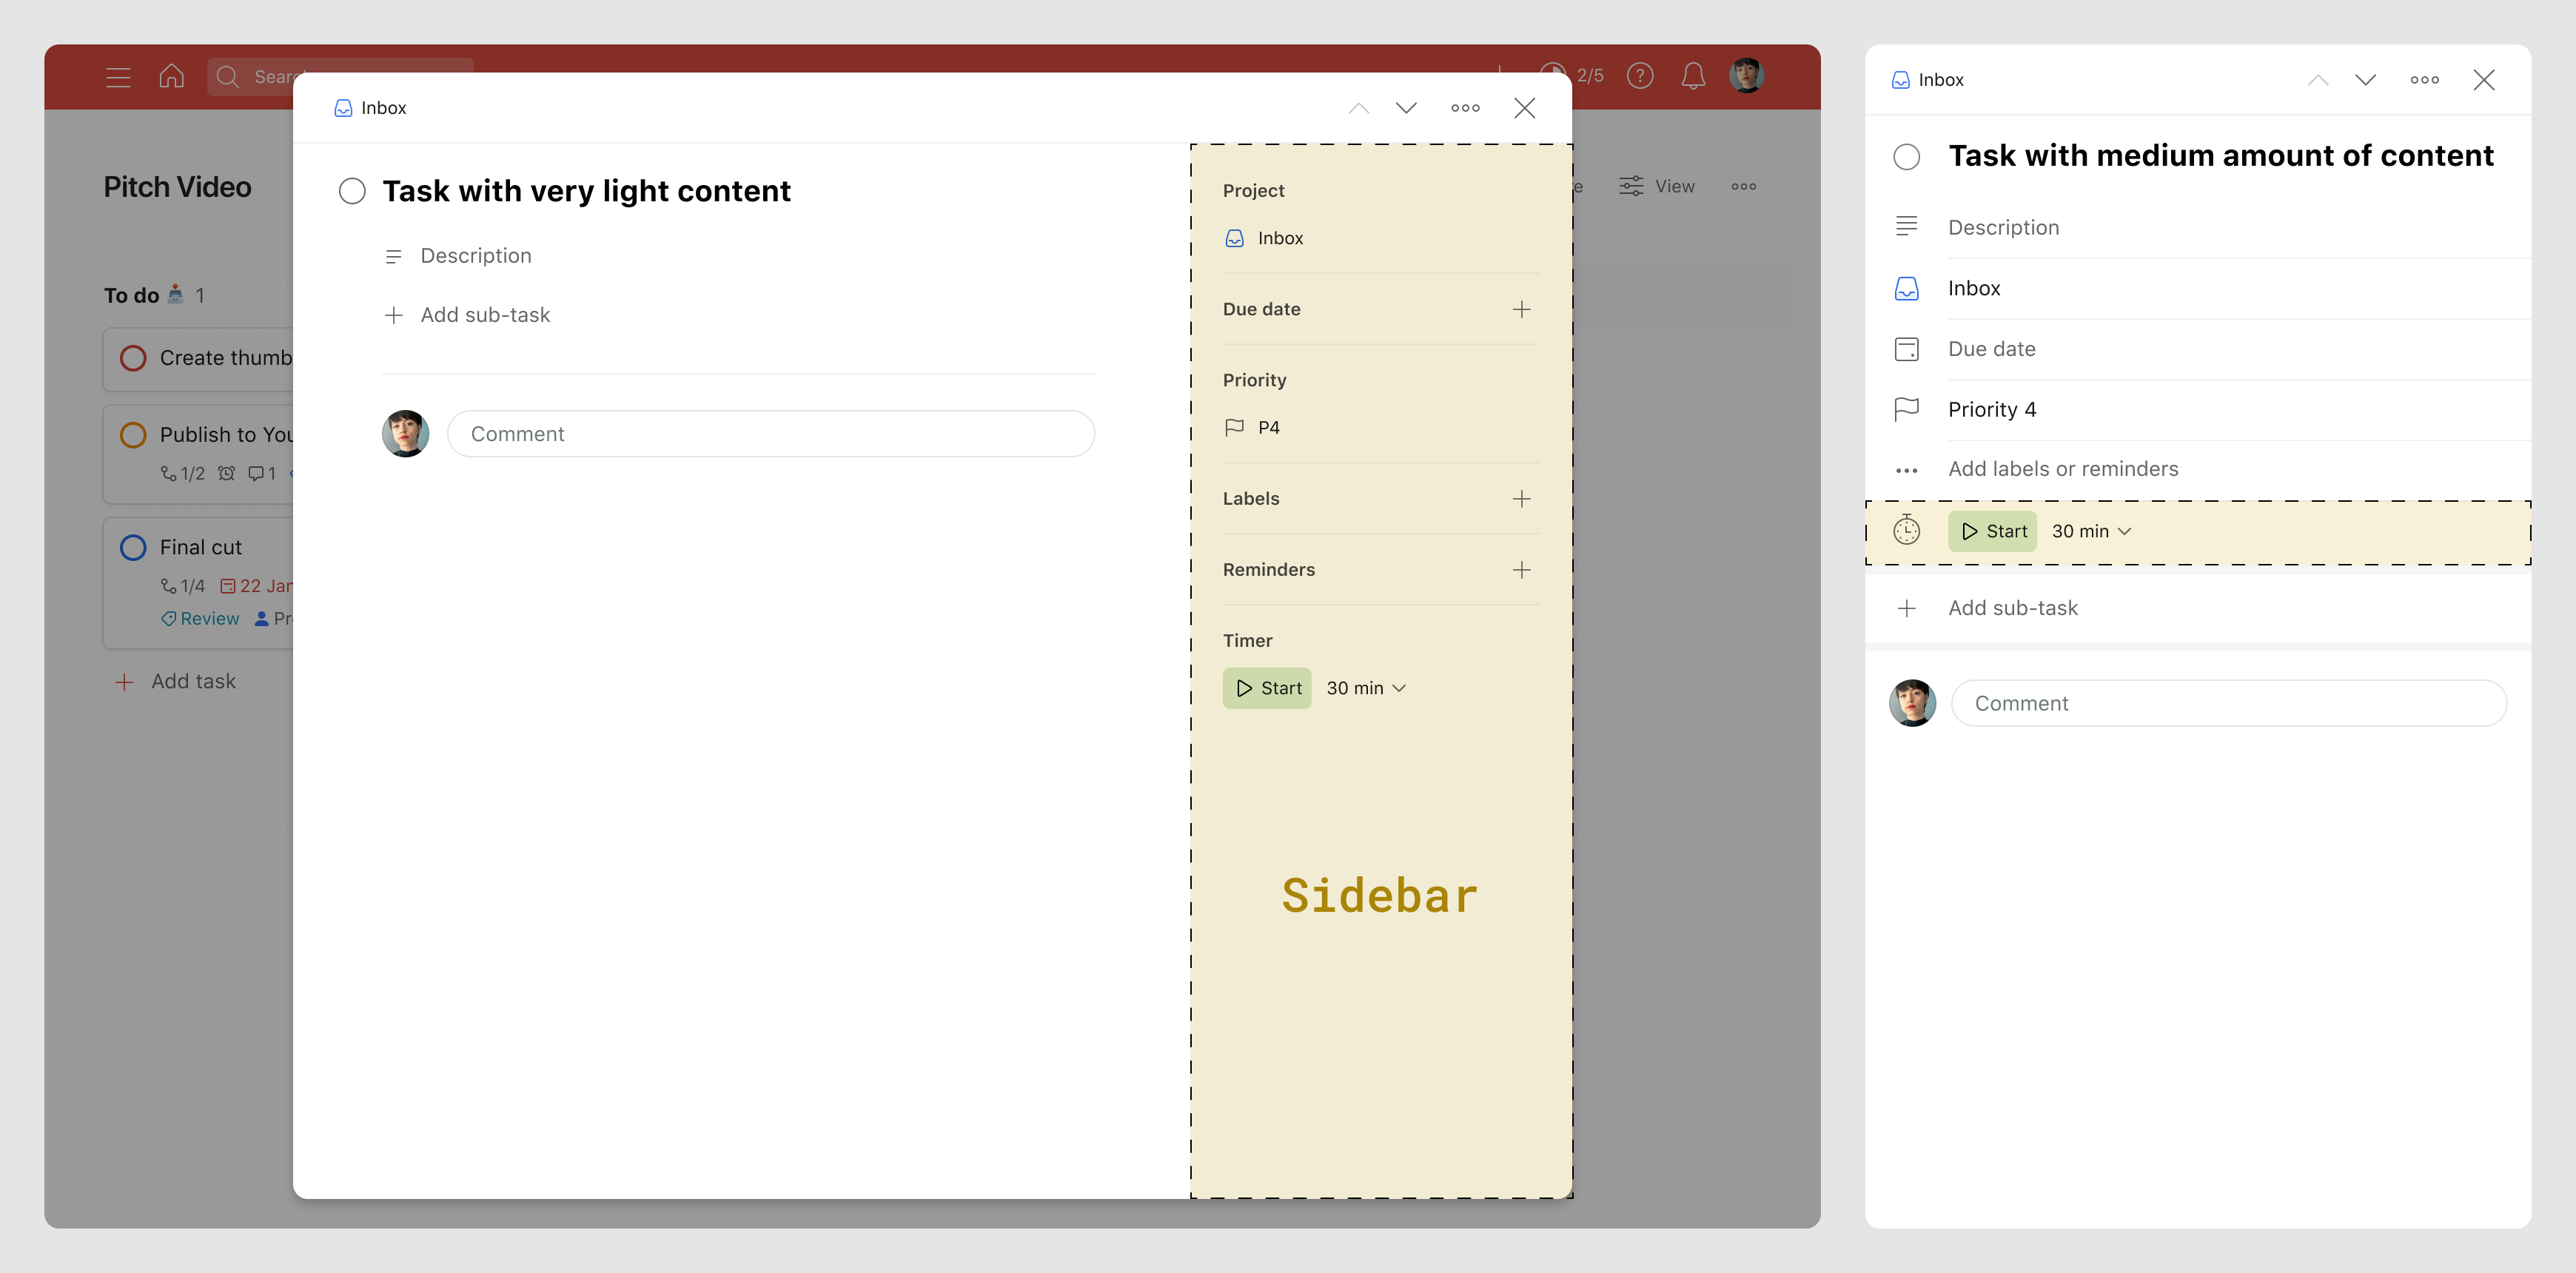Click the calendar icon beside Due date

(x=1907, y=349)
